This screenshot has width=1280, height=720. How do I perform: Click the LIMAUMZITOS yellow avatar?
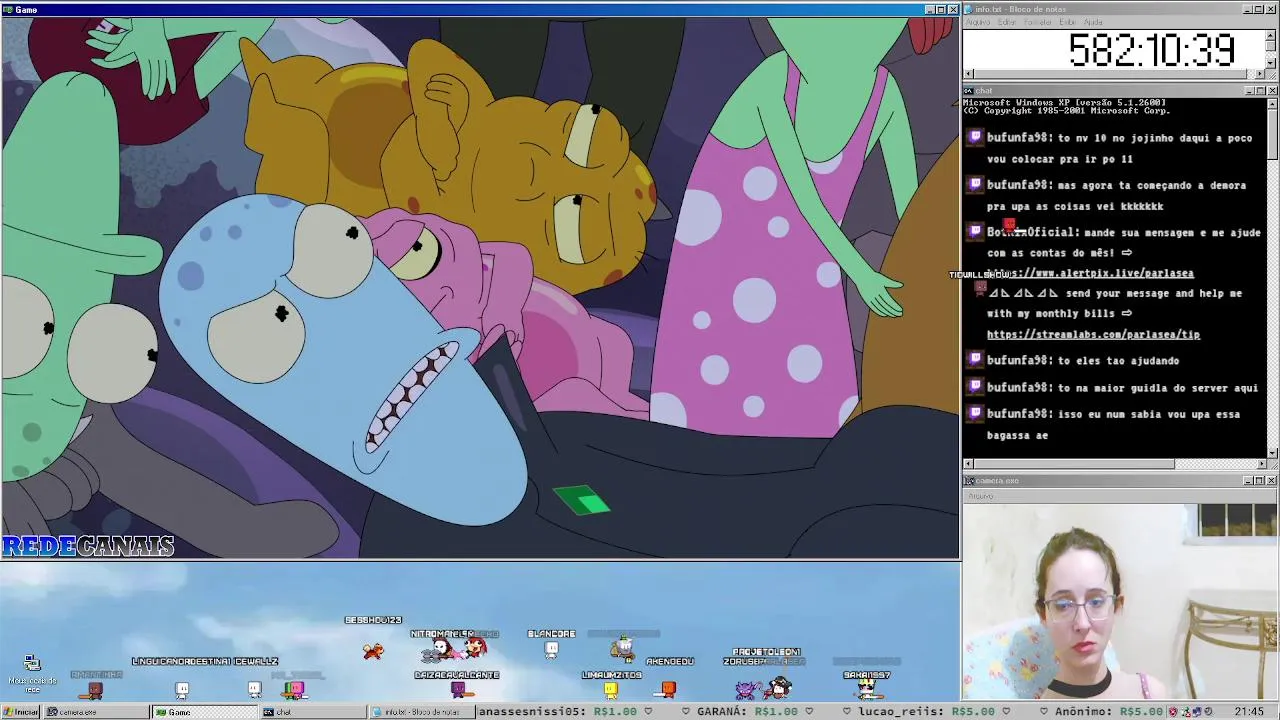point(611,689)
